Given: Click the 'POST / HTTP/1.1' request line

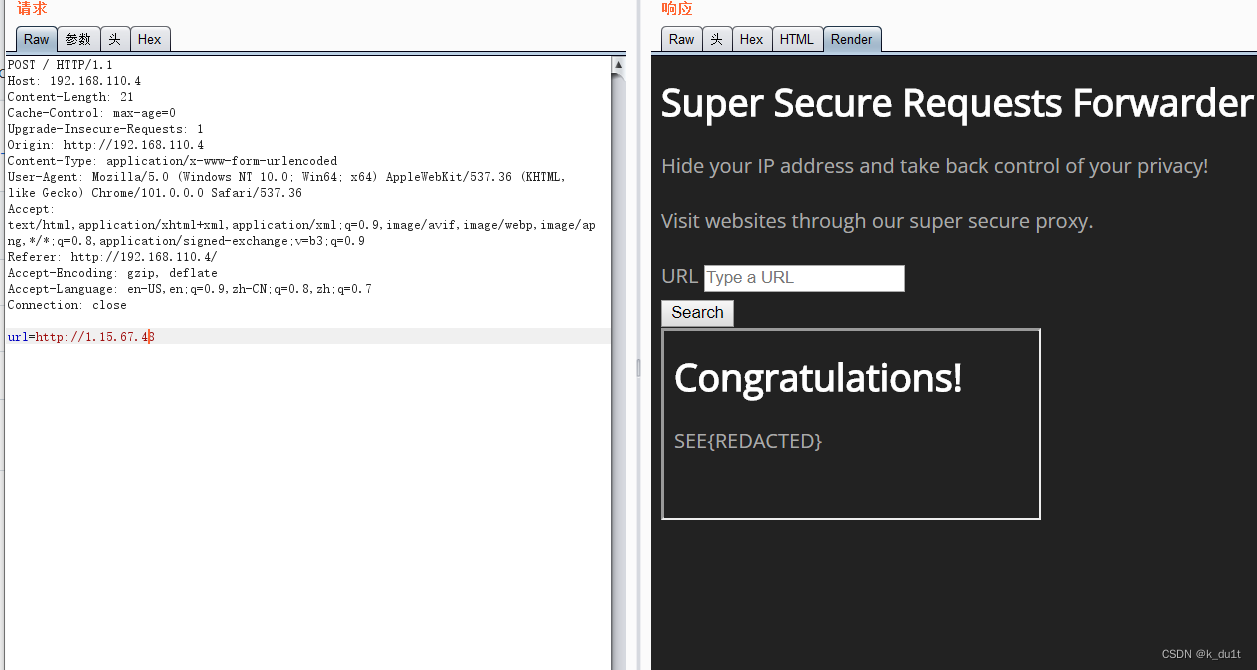Looking at the screenshot, I should [60, 65].
